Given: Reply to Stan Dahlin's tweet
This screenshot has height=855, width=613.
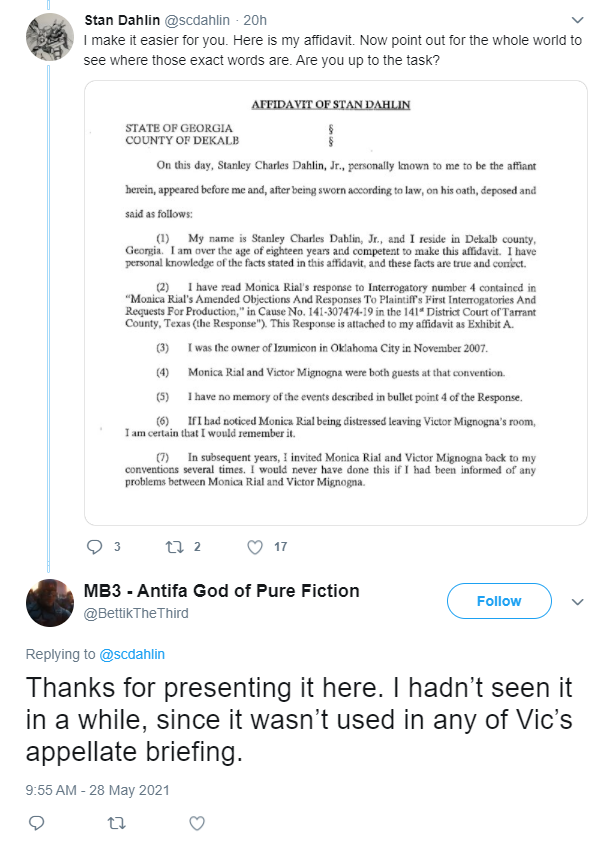Looking at the screenshot, I should coord(95,546).
